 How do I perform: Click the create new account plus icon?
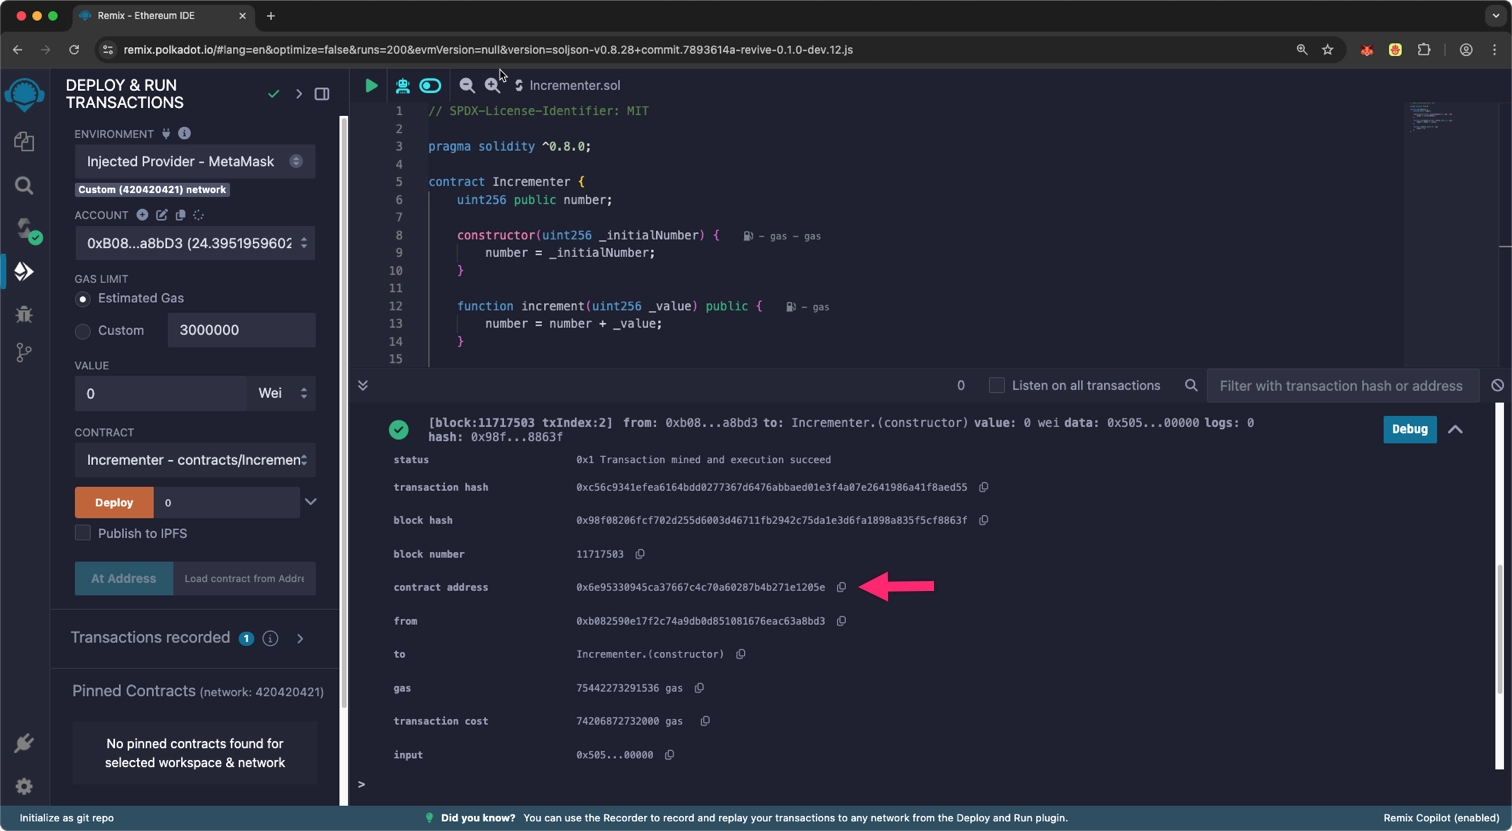pyautogui.click(x=142, y=215)
